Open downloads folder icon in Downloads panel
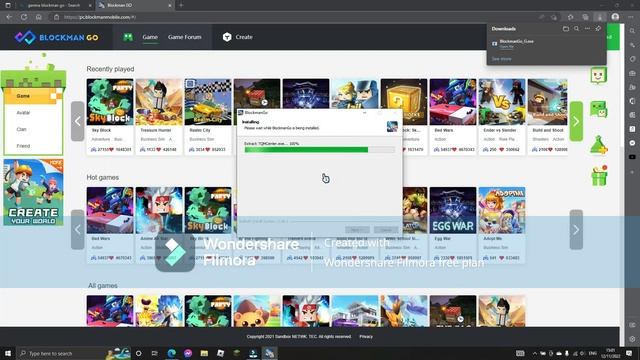The width and height of the screenshot is (640, 360). point(566,29)
